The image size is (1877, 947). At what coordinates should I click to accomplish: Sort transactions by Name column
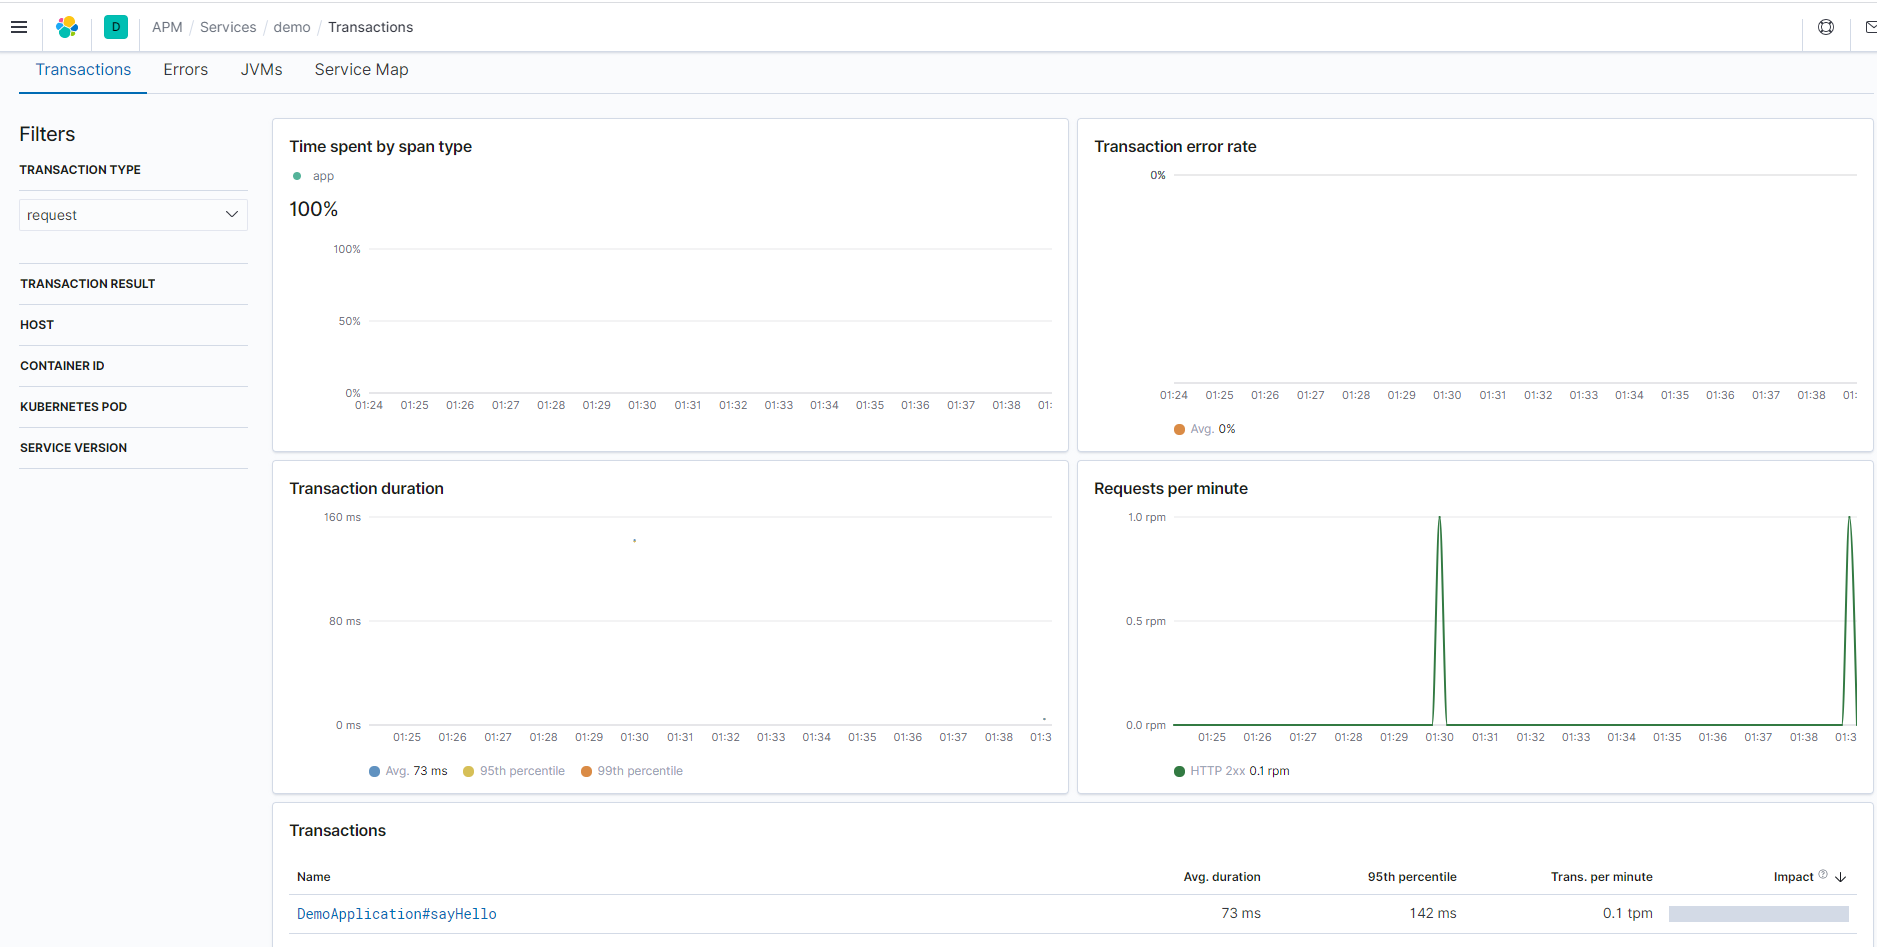tap(314, 877)
